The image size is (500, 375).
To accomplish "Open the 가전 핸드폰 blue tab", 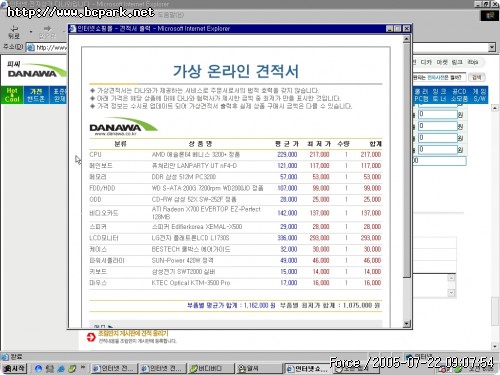I will coord(36,95).
